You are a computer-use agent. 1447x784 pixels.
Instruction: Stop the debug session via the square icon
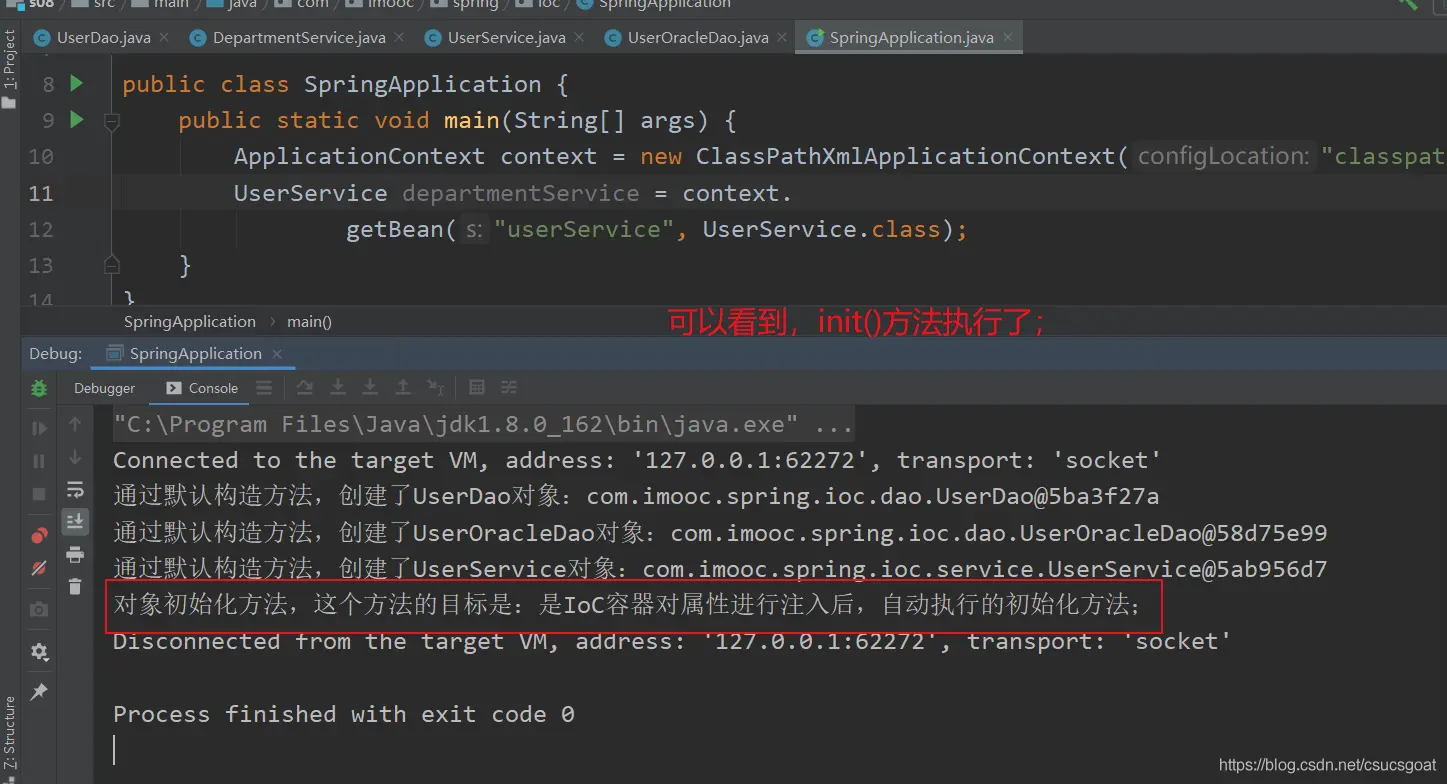pos(39,494)
